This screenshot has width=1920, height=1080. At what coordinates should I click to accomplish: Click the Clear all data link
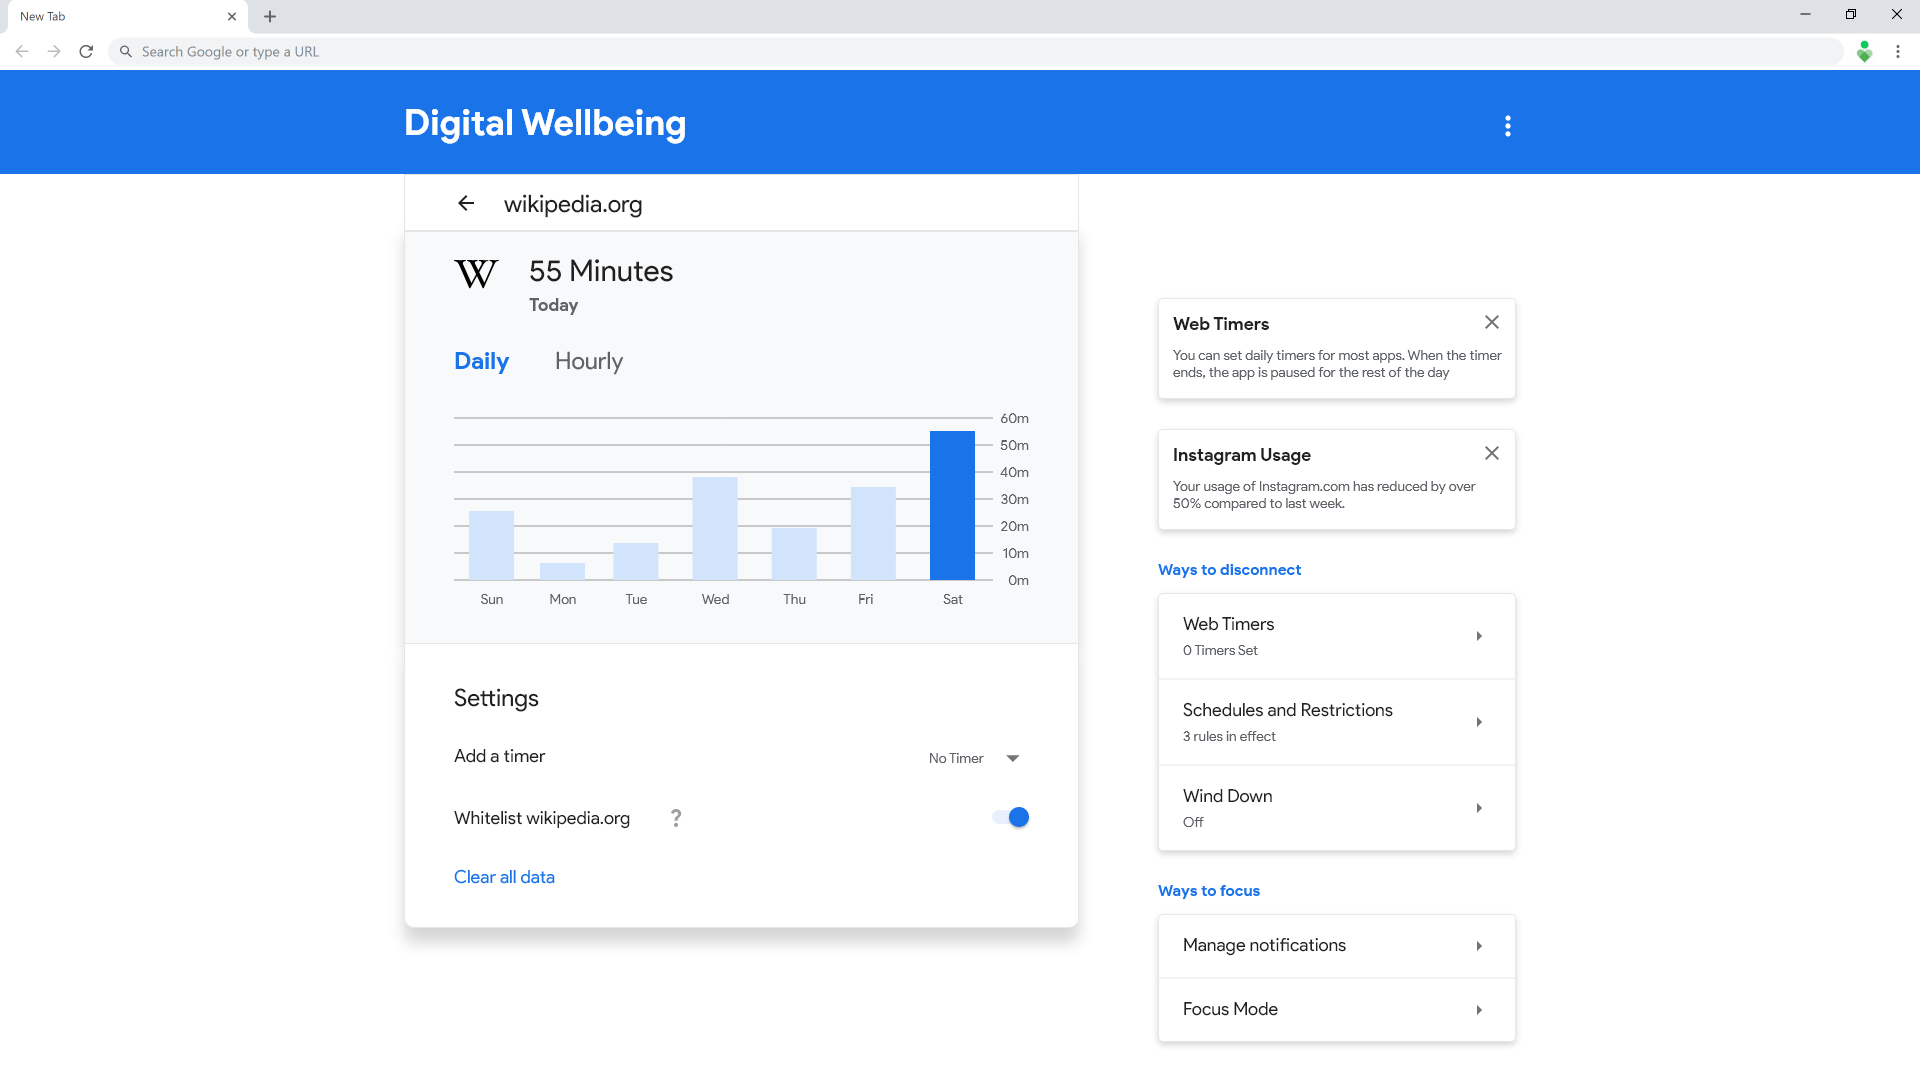click(504, 877)
